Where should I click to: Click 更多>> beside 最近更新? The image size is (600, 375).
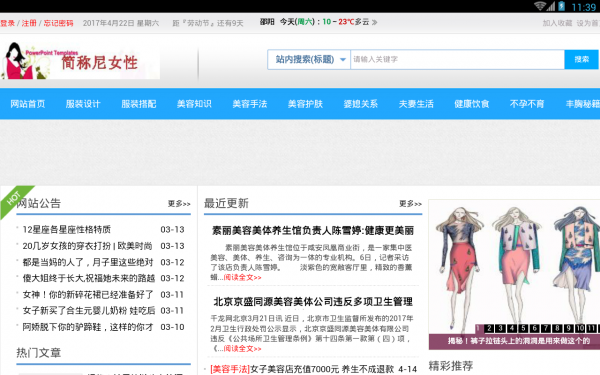pyautogui.click(x=410, y=204)
